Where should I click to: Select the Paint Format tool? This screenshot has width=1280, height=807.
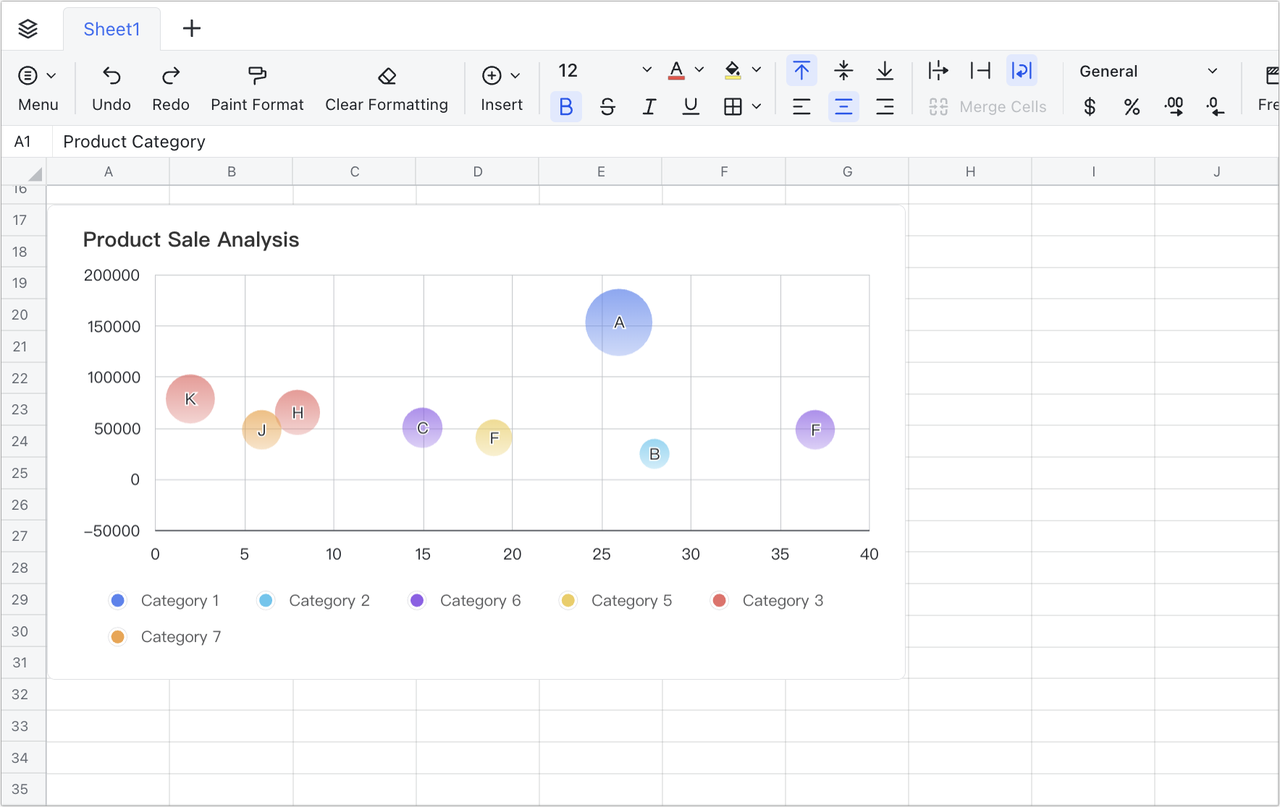click(x=257, y=76)
